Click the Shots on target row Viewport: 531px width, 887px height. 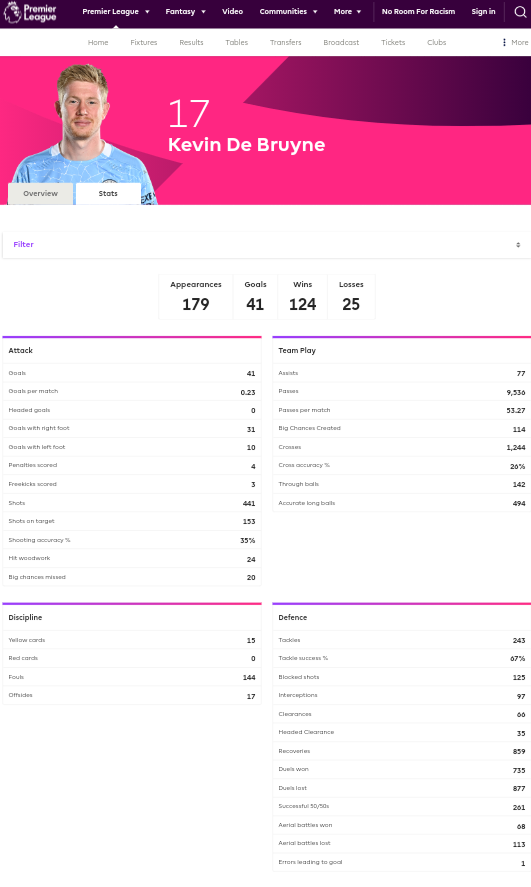(132, 522)
